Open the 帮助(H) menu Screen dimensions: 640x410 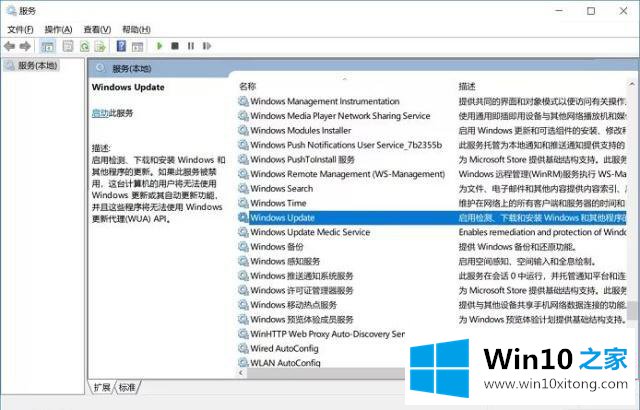pyautogui.click(x=136, y=29)
